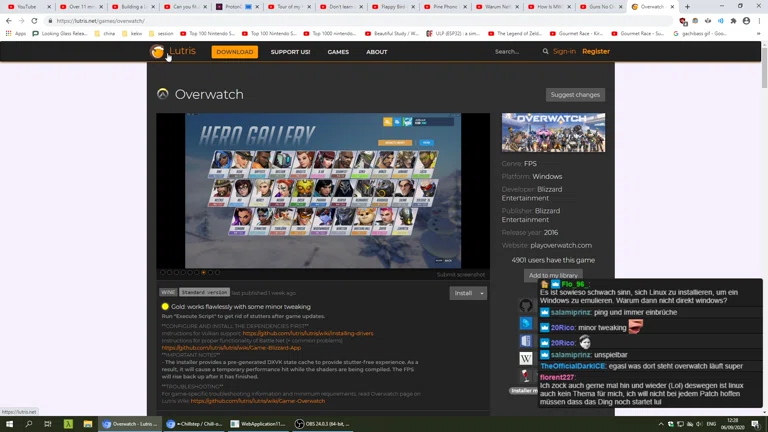The width and height of the screenshot is (768, 432).
Task: Open the Apps bookmarks grid icon
Action: (x=8, y=33)
